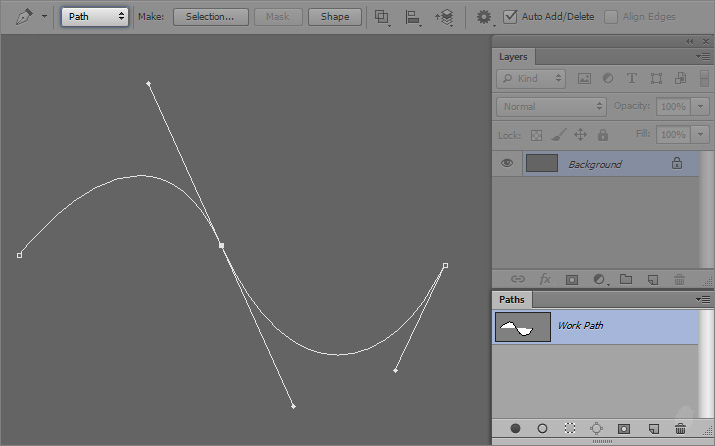
Task: Click the Make Selection button
Action: coord(210,17)
